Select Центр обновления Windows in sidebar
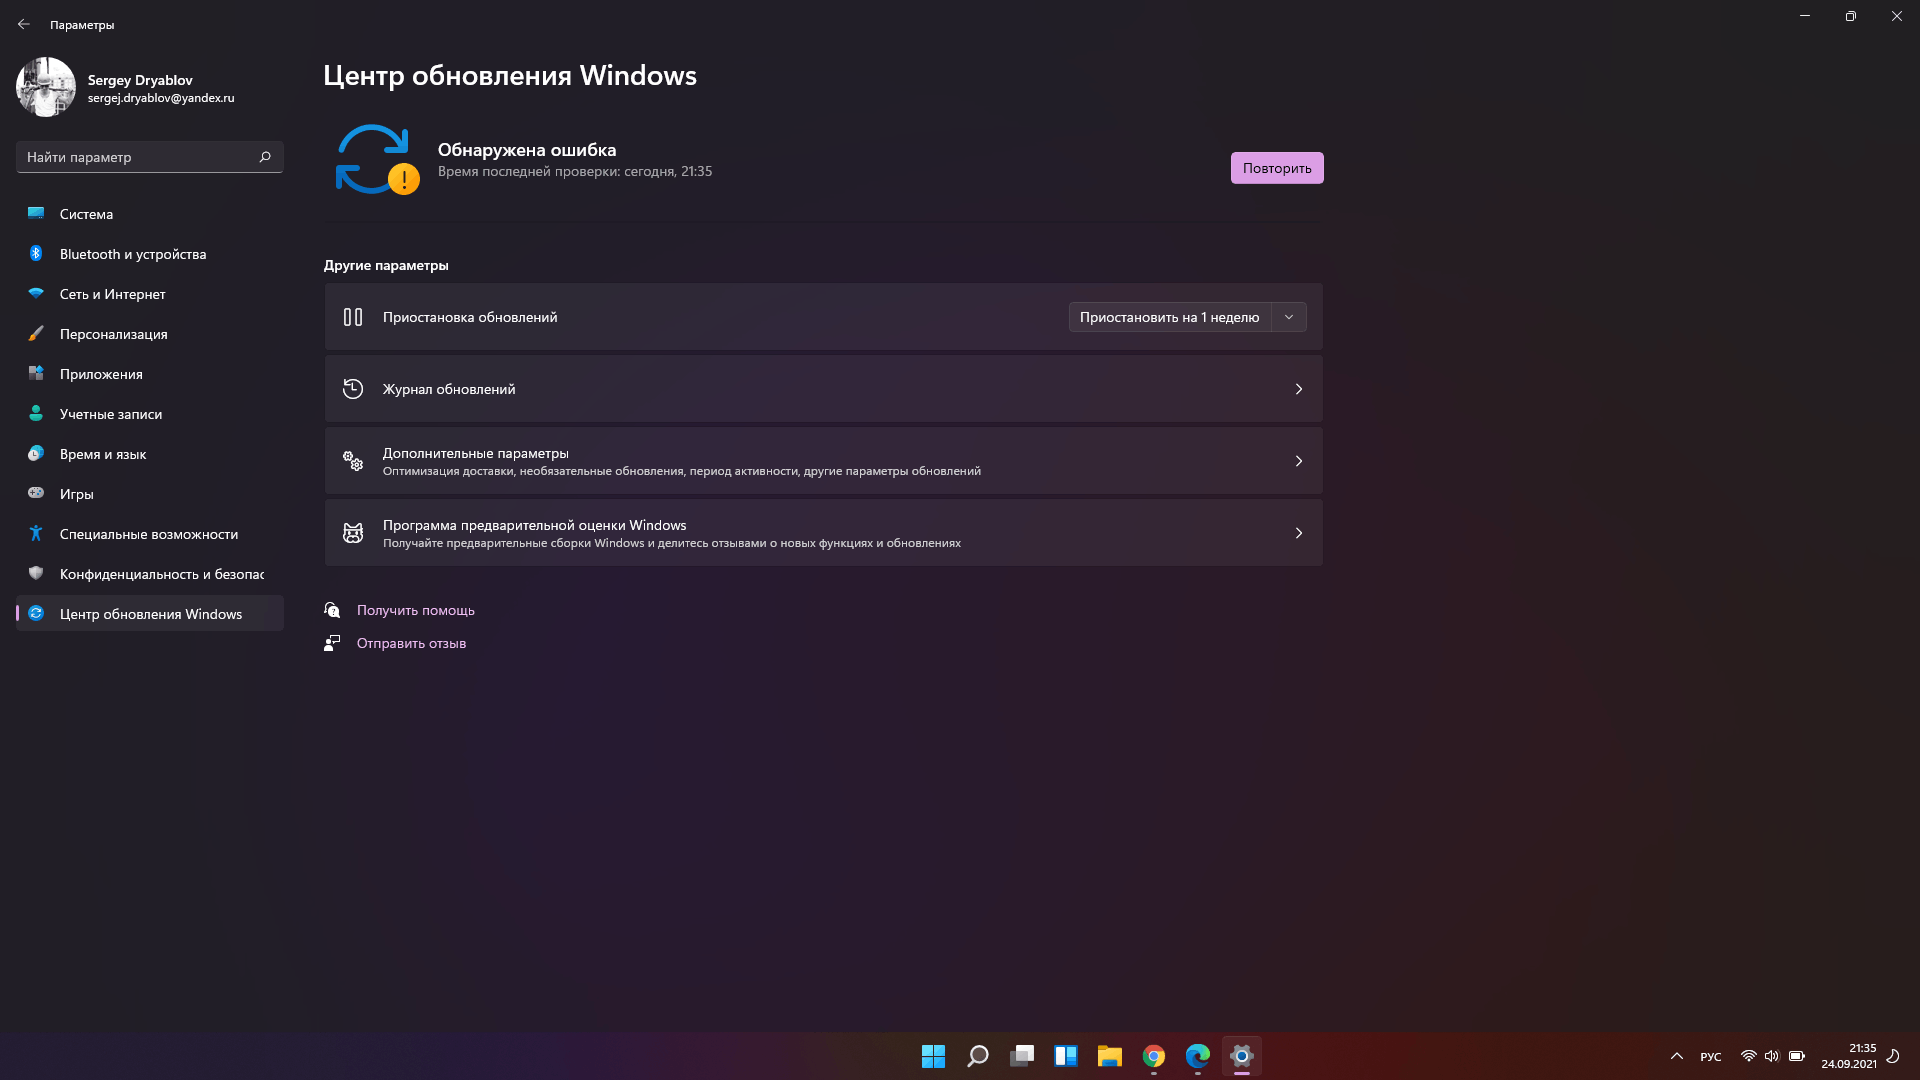Image resolution: width=1920 pixels, height=1080 pixels. click(x=150, y=614)
